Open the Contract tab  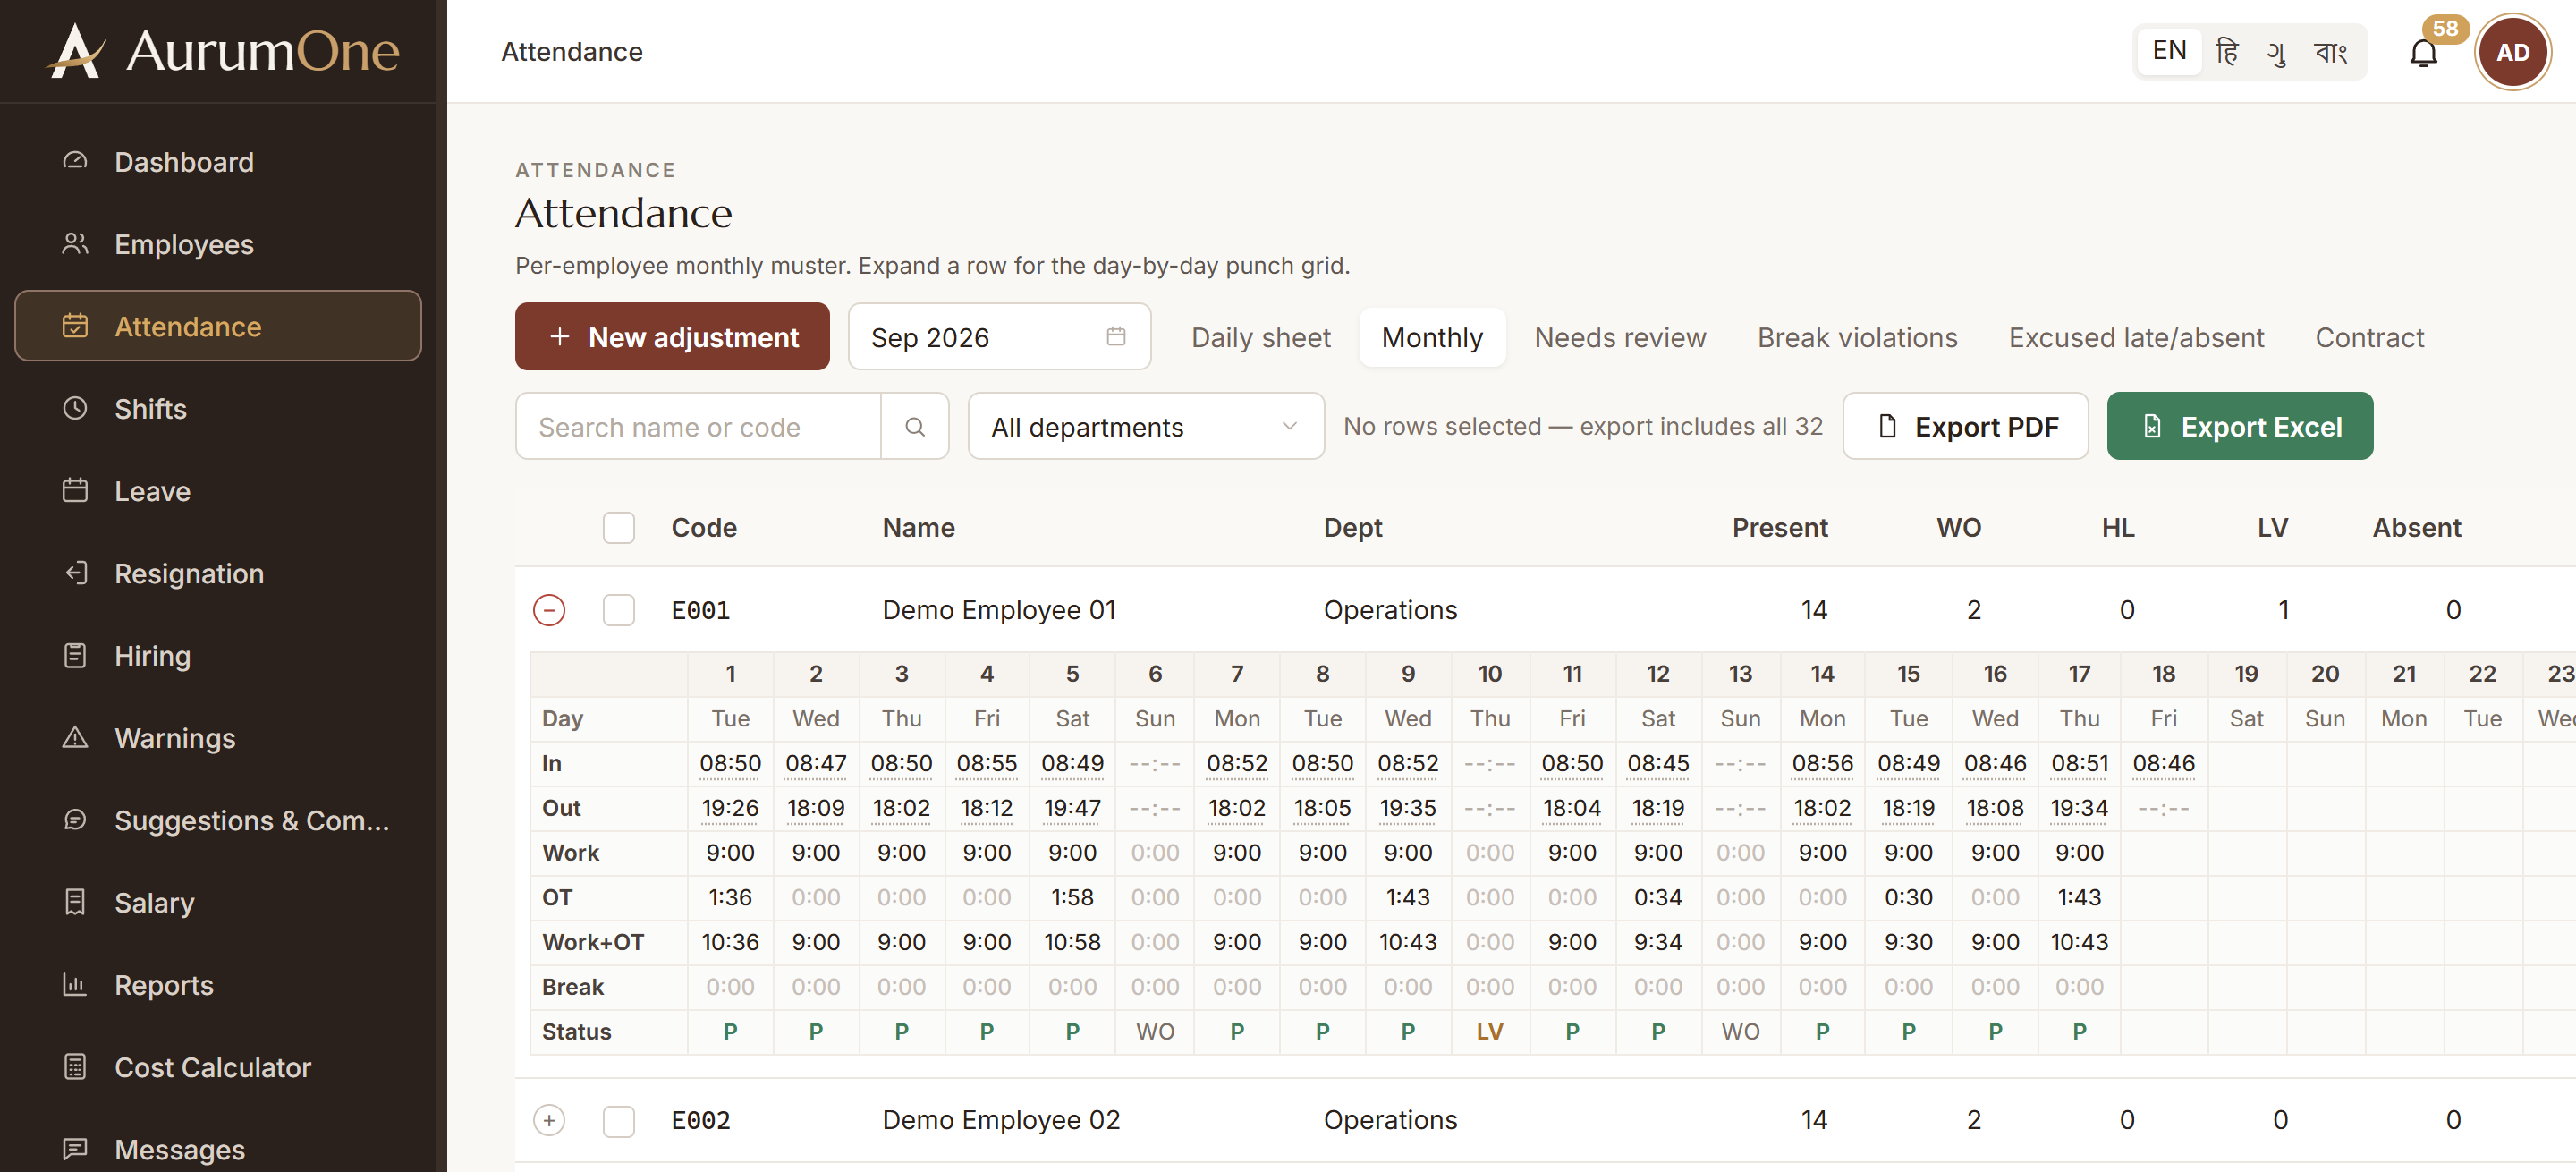2369,337
